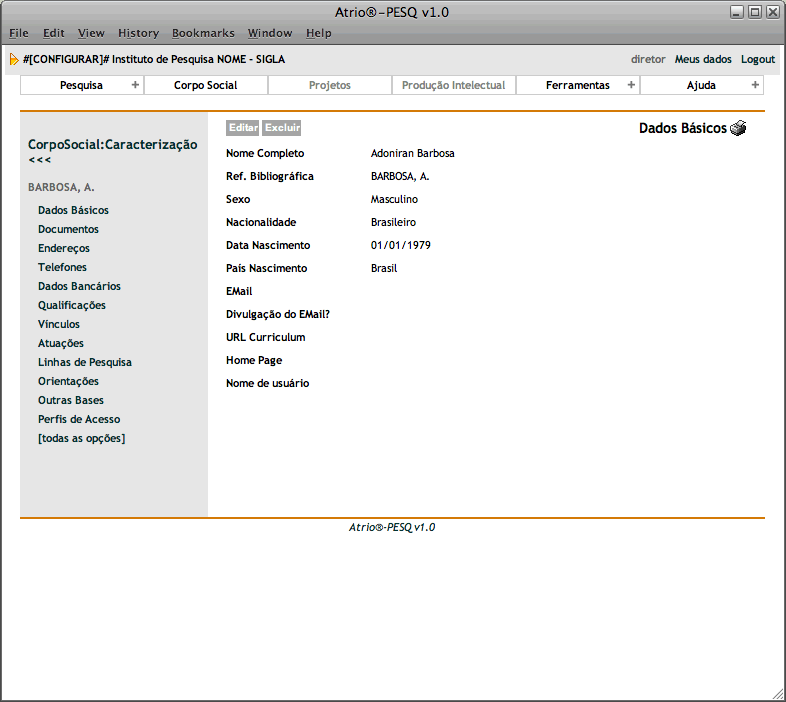Open Qualificações in the sidebar
Image resolution: width=786 pixels, height=702 pixels.
(71, 305)
